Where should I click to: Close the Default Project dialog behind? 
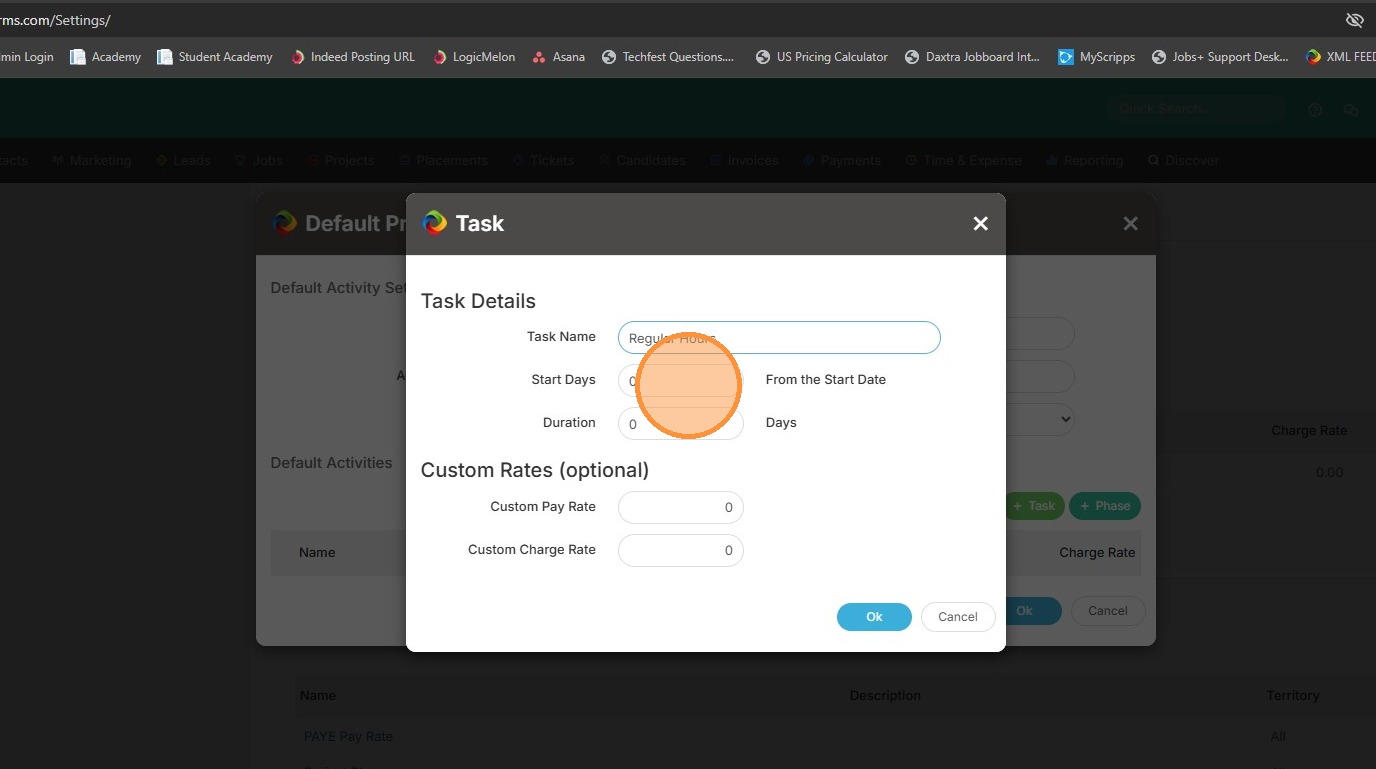[1130, 224]
